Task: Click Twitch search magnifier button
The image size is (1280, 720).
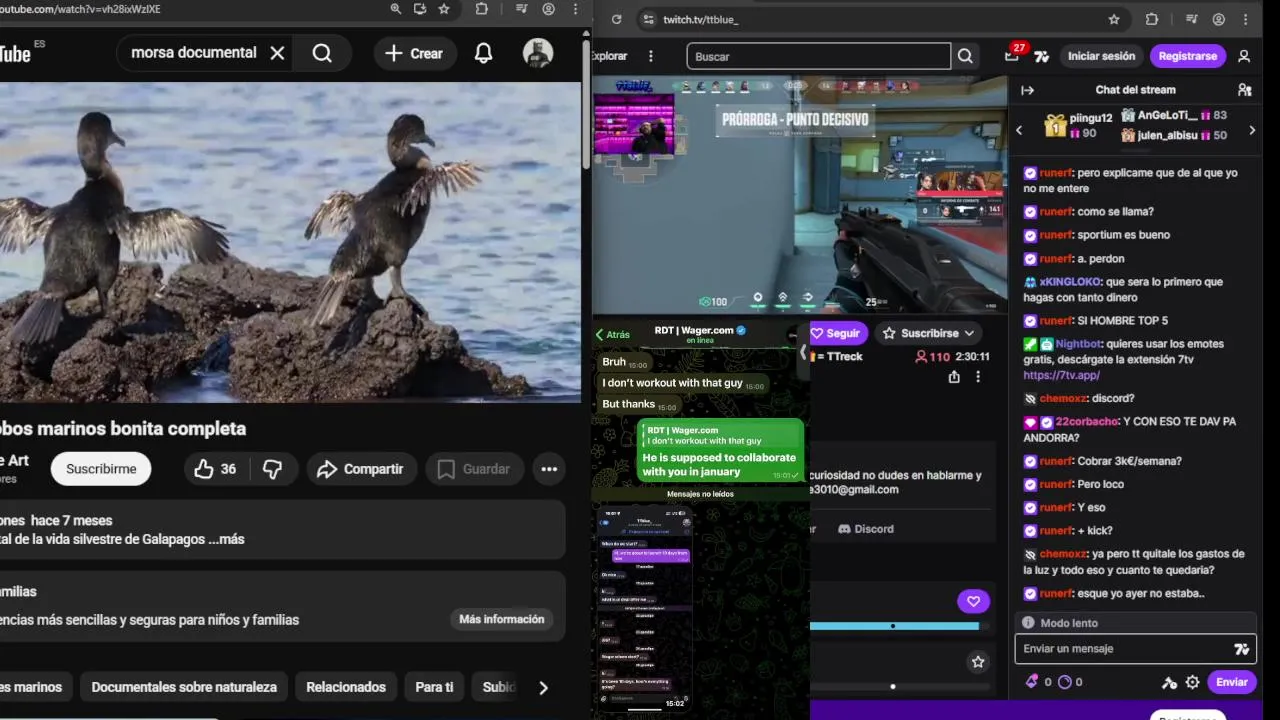Action: click(965, 57)
